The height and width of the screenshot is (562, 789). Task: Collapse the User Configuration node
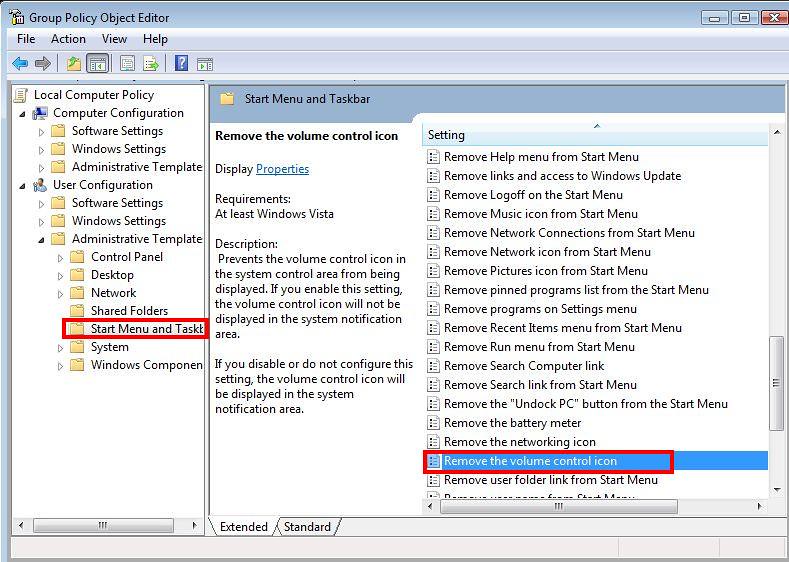(22, 186)
